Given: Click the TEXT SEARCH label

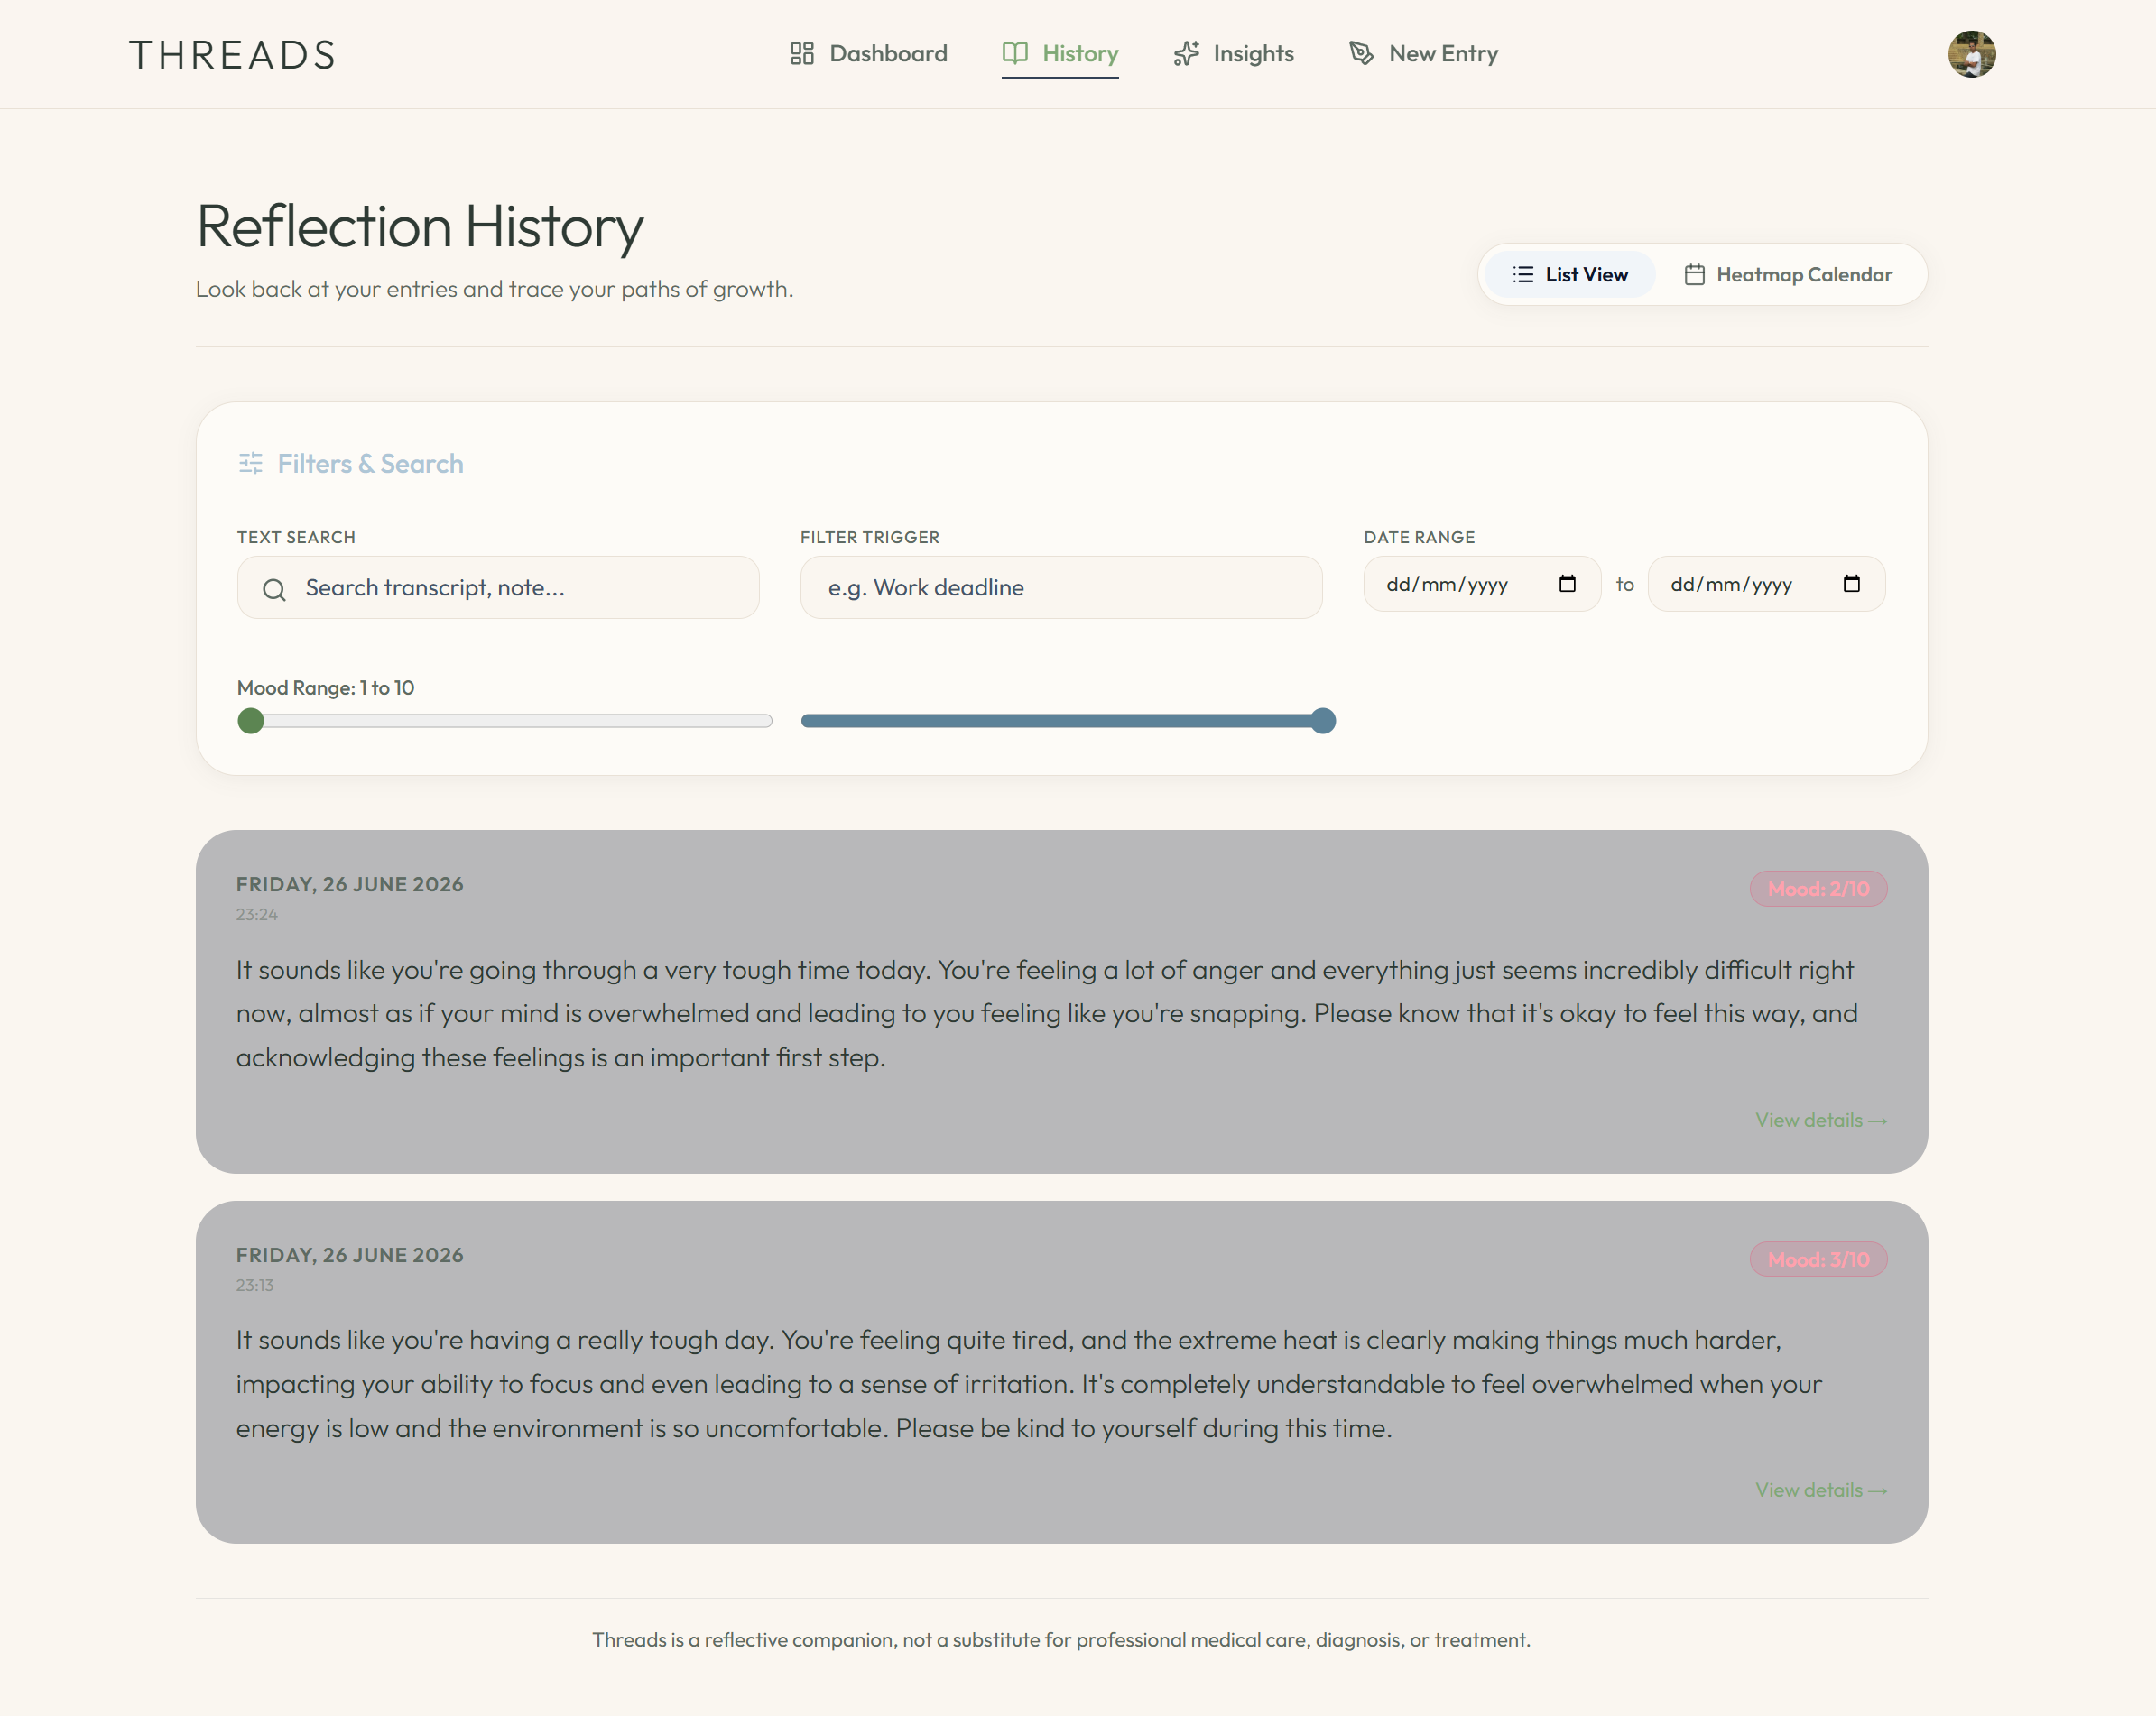Looking at the screenshot, I should point(296,537).
